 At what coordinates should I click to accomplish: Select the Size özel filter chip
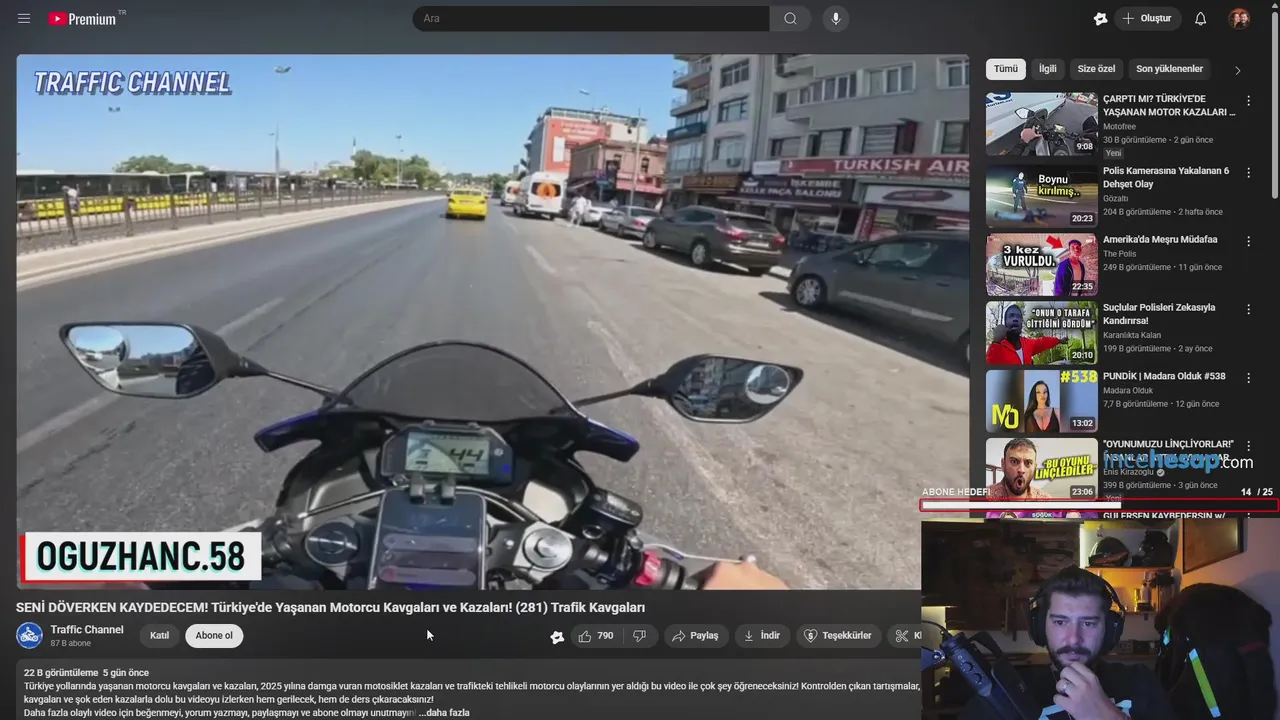coord(1096,69)
